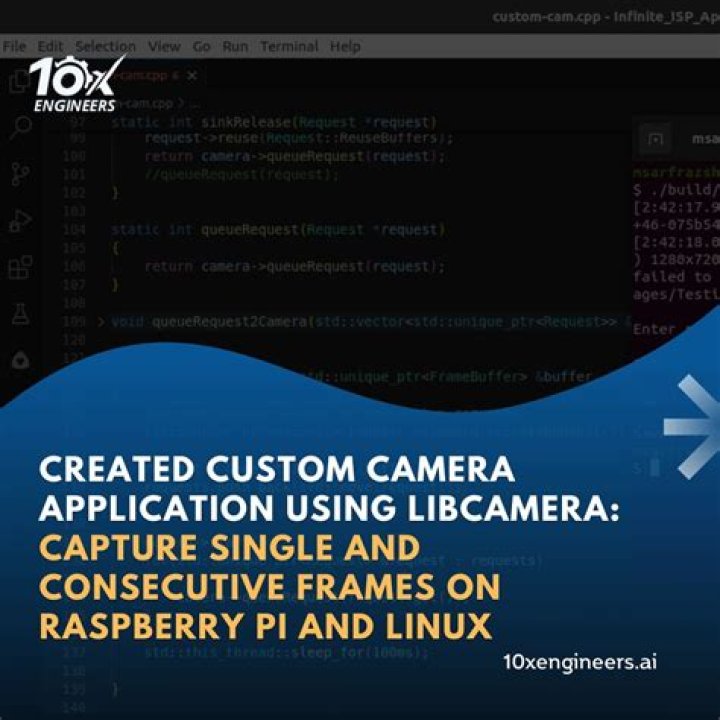Screen dimensions: 720x720
Task: Open the View menu
Action: [164, 46]
